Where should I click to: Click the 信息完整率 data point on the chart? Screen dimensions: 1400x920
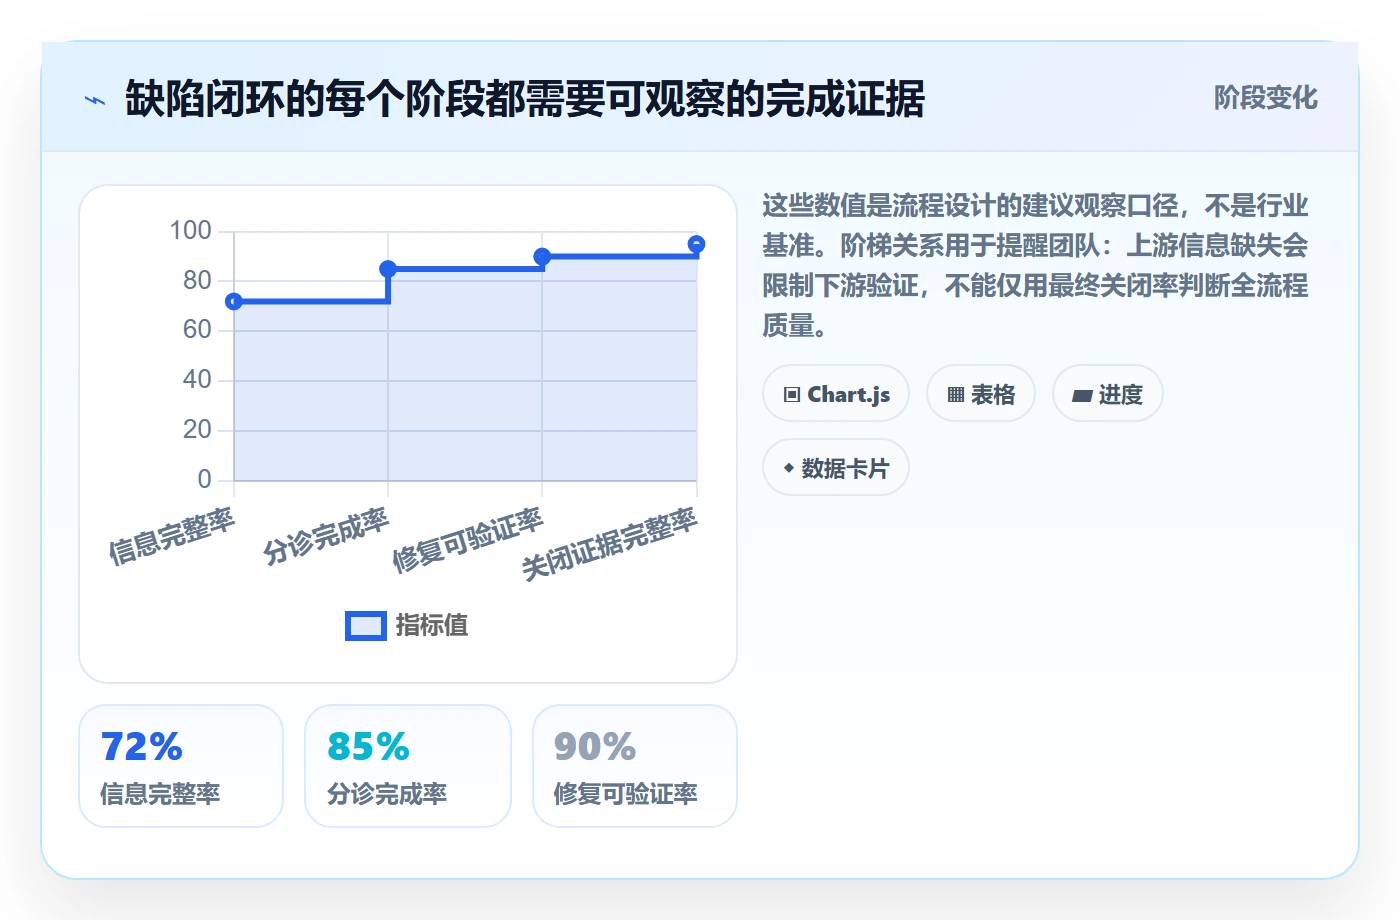(x=234, y=301)
